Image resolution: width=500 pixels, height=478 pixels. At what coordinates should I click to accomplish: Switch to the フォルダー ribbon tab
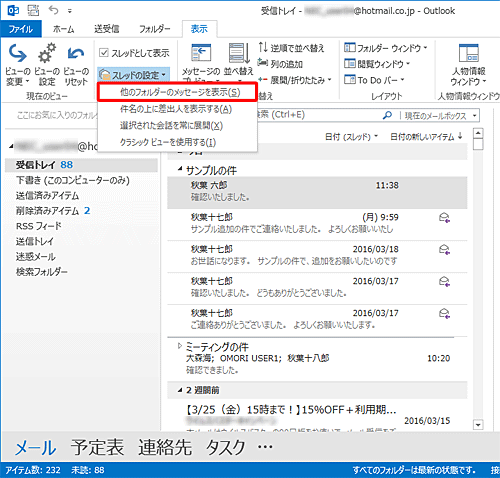pos(154,29)
